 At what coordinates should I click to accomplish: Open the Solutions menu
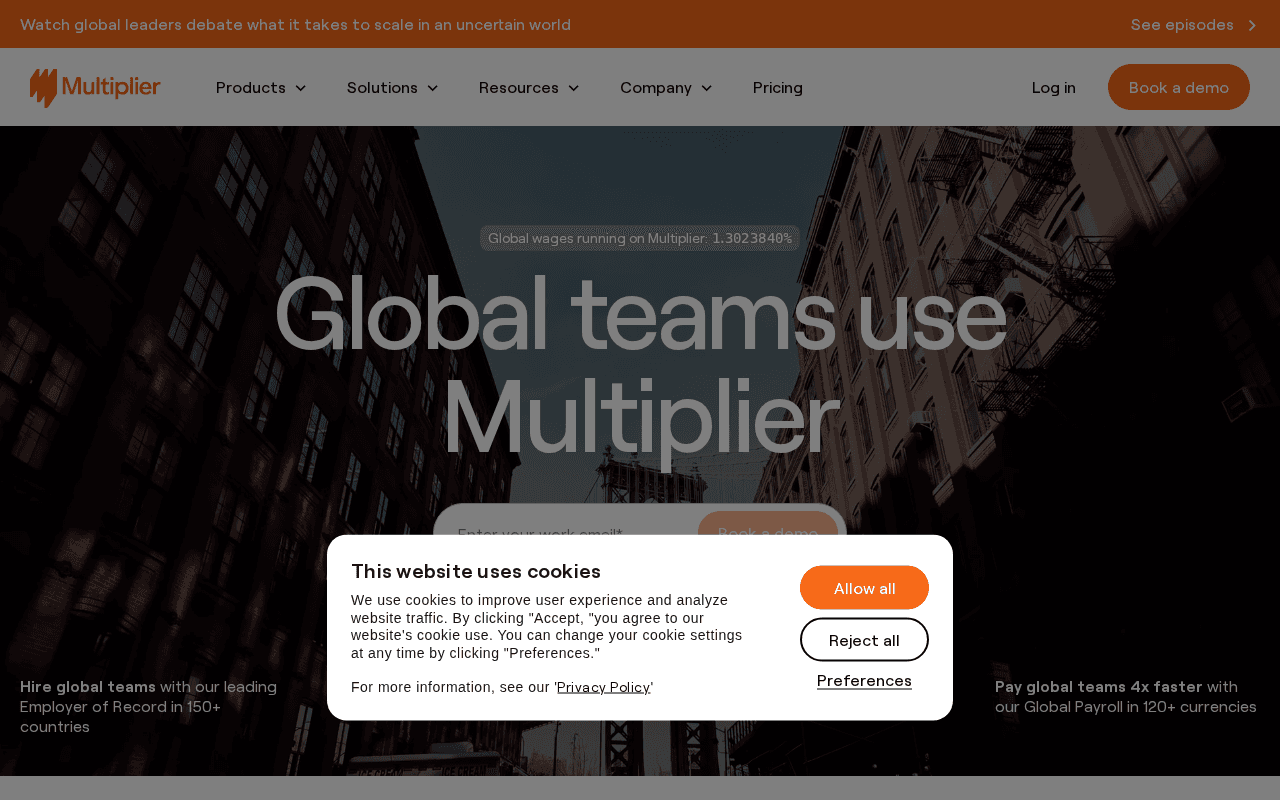[x=393, y=88]
